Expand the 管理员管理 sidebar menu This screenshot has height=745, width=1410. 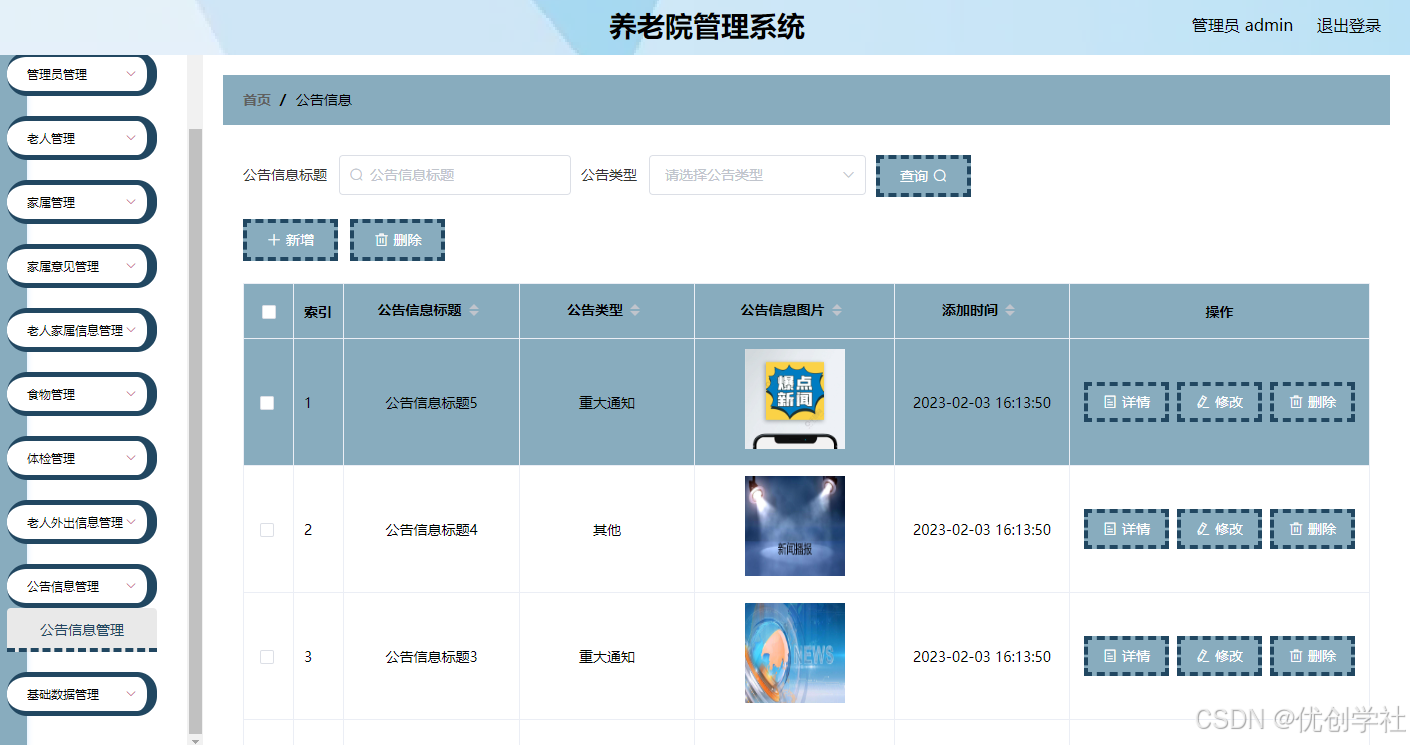(81, 74)
